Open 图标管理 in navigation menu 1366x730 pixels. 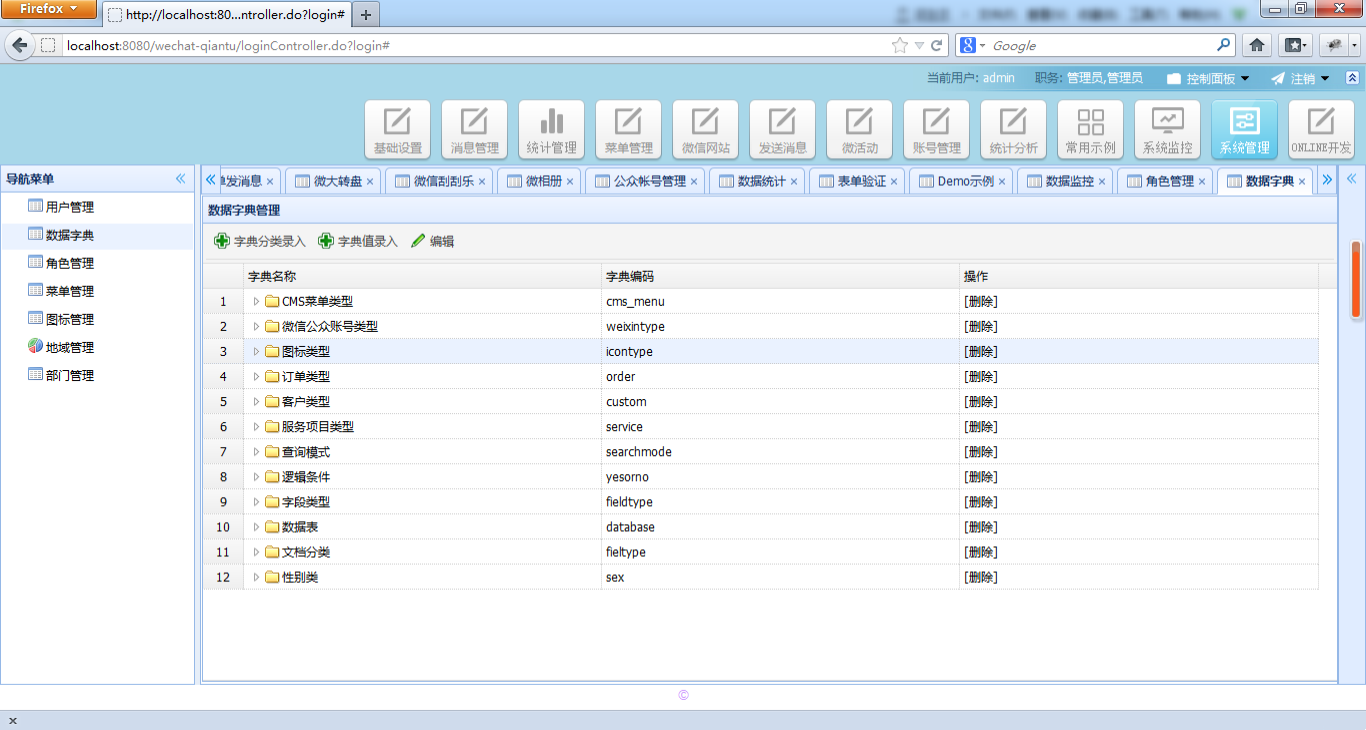pyautogui.click(x=69, y=319)
